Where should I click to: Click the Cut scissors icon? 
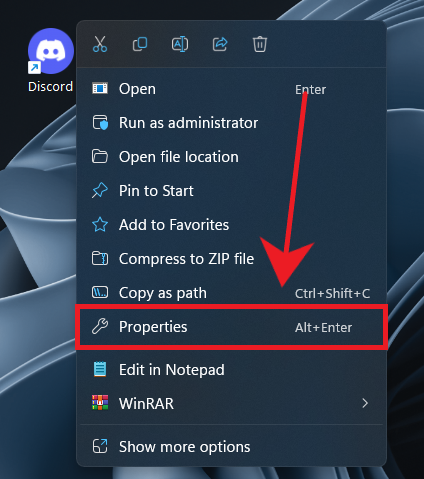[100, 44]
